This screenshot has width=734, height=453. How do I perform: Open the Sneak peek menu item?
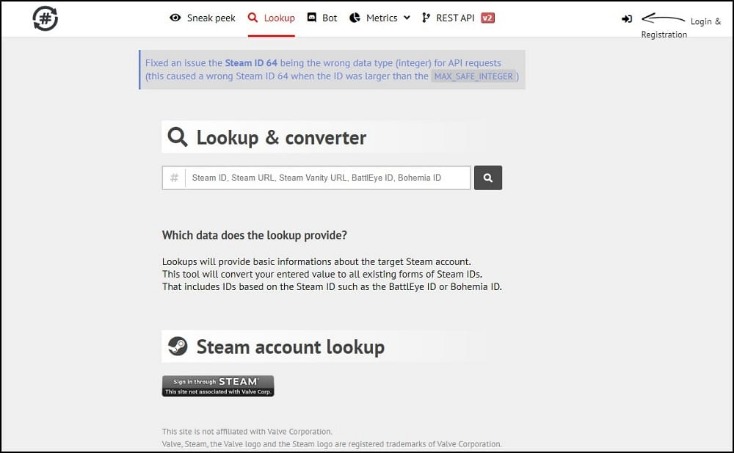pyautogui.click(x=211, y=18)
